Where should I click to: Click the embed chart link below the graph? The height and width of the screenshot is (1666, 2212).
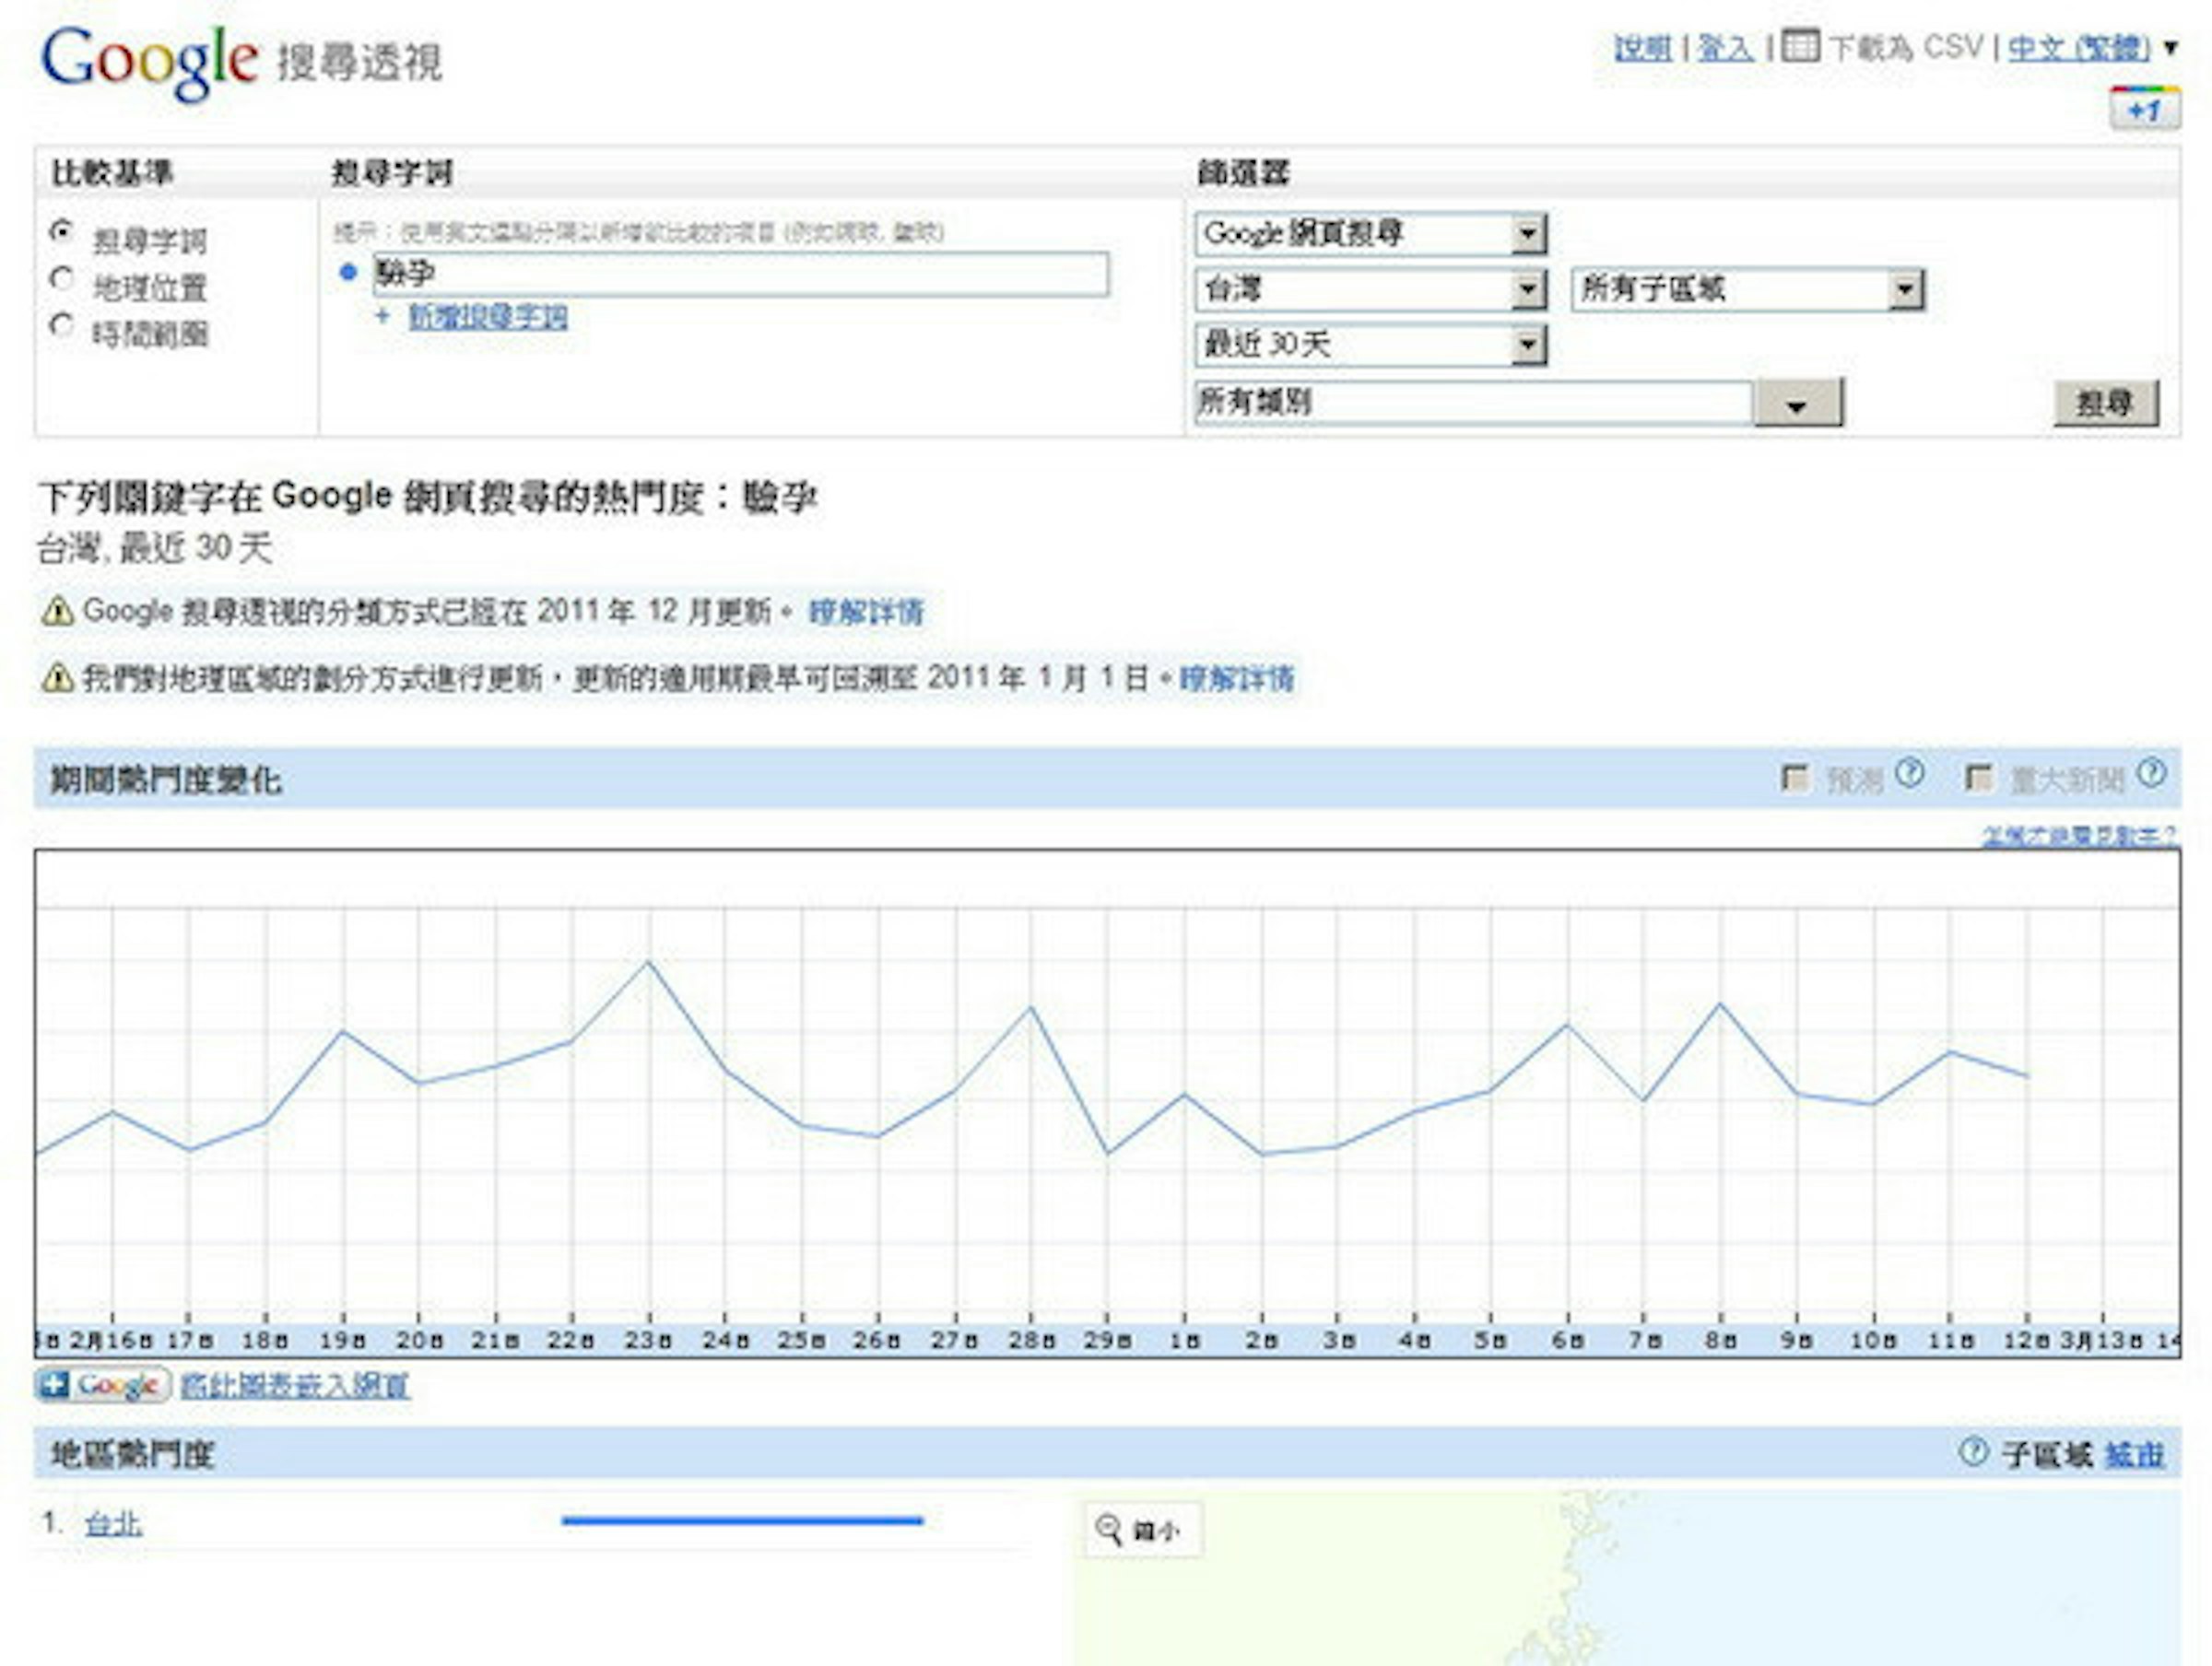tap(295, 1385)
